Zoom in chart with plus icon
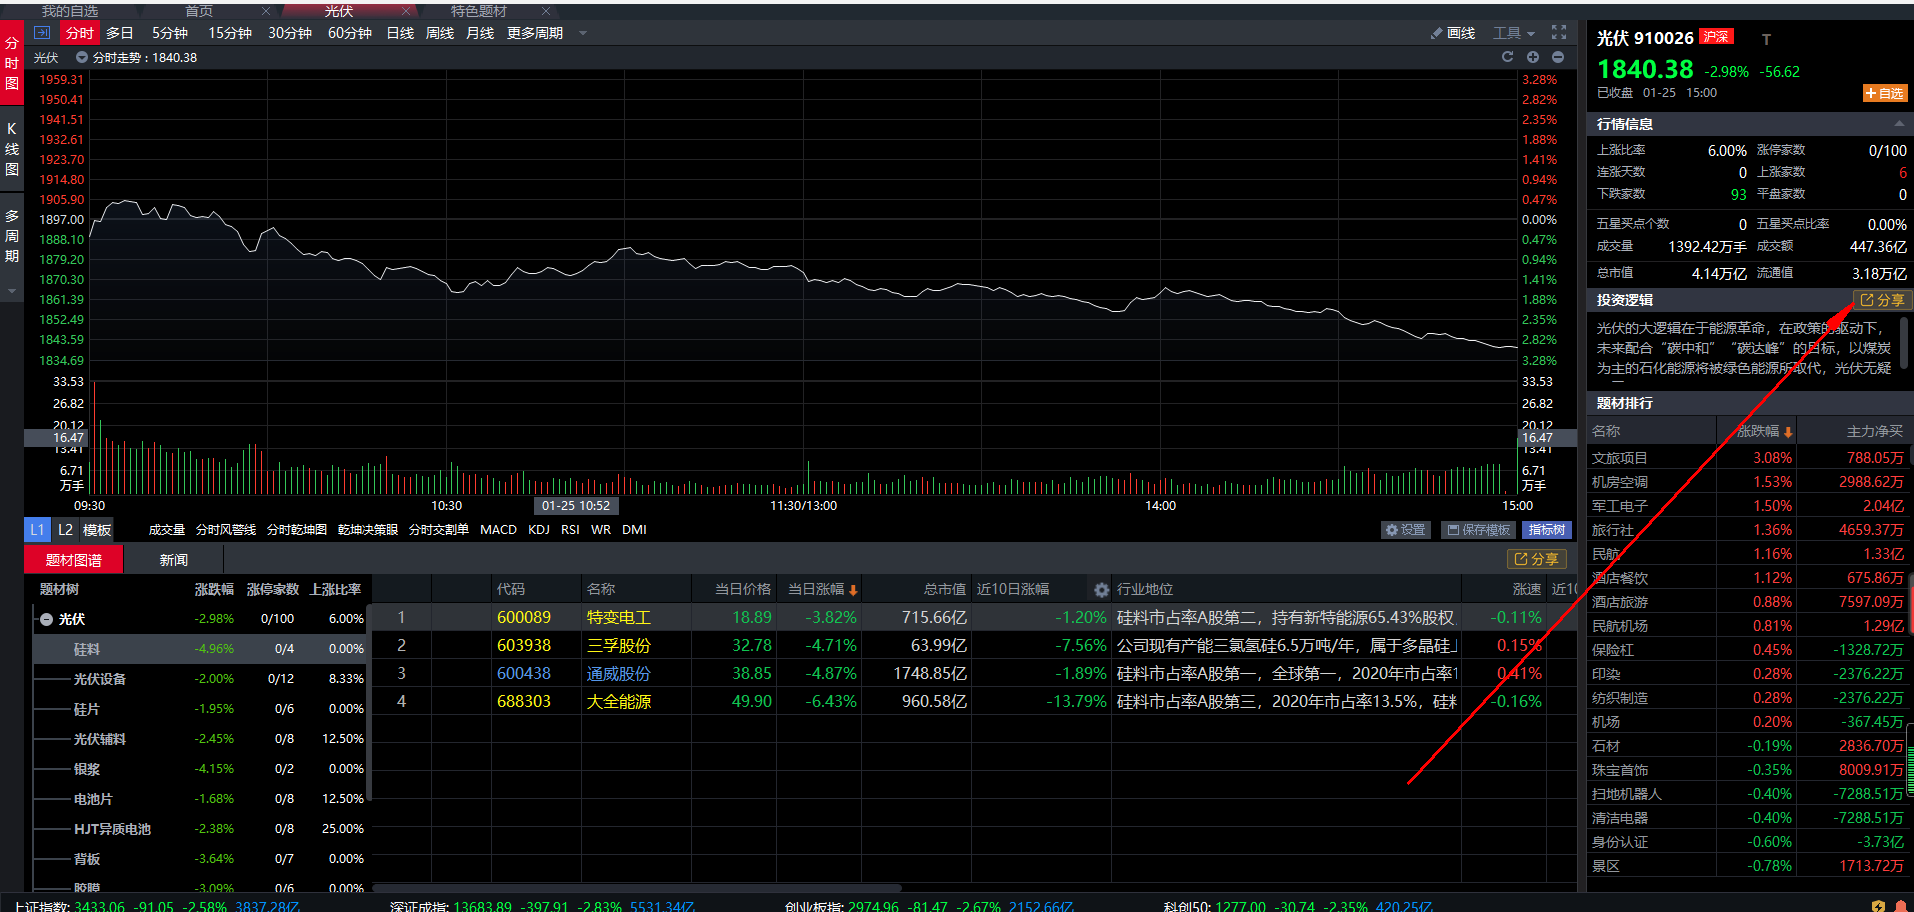This screenshot has width=1914, height=912. tap(1532, 57)
